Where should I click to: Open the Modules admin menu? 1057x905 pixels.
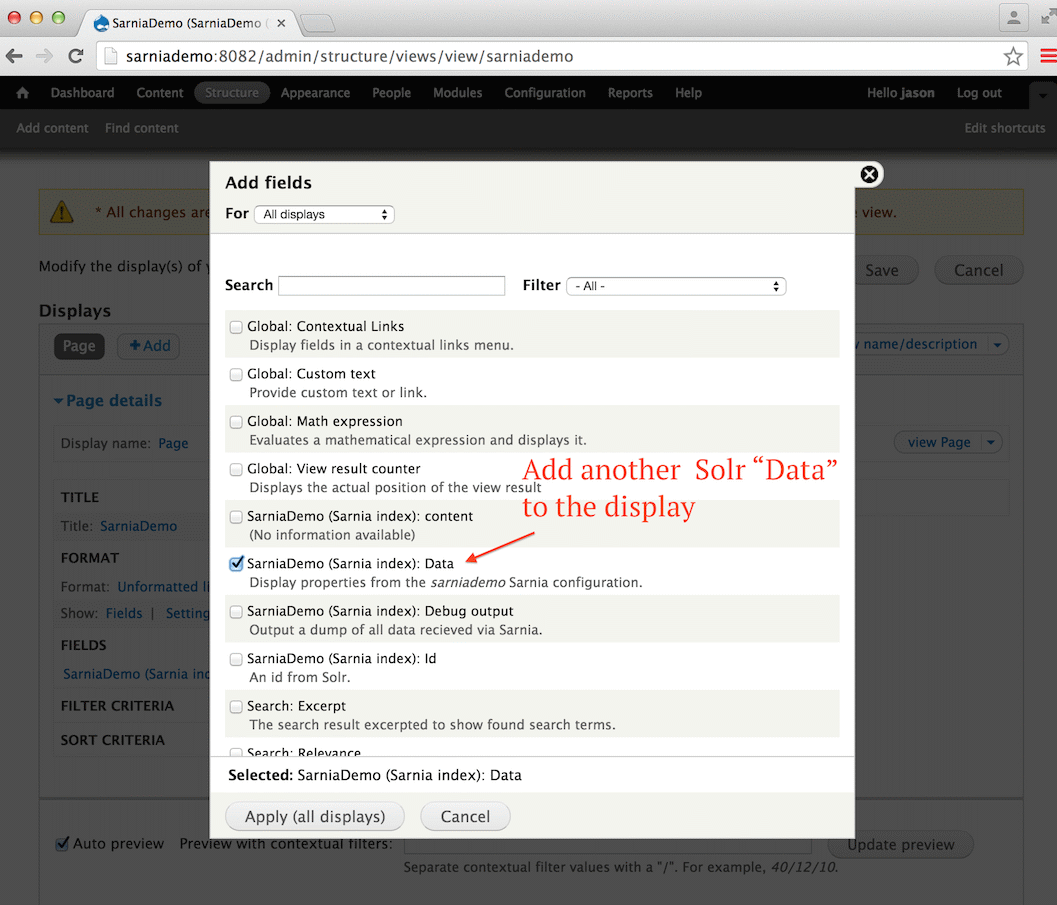point(457,93)
